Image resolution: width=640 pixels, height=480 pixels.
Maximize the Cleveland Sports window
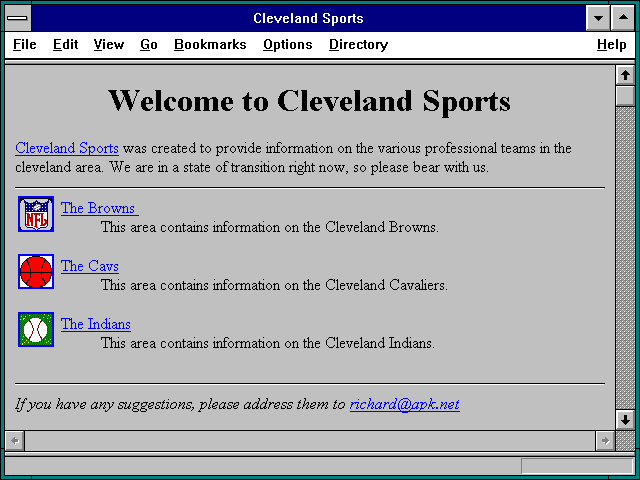click(x=623, y=18)
